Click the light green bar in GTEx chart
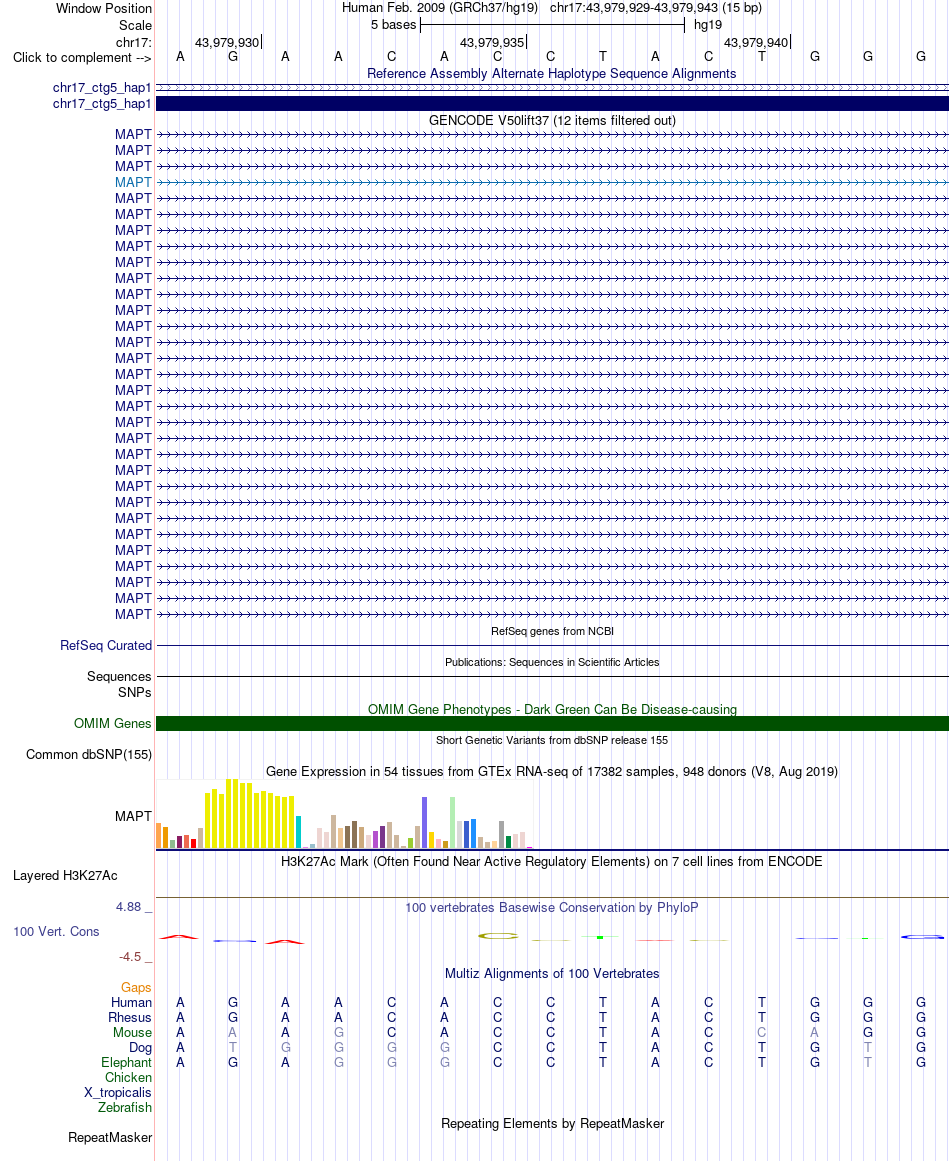 point(452,823)
